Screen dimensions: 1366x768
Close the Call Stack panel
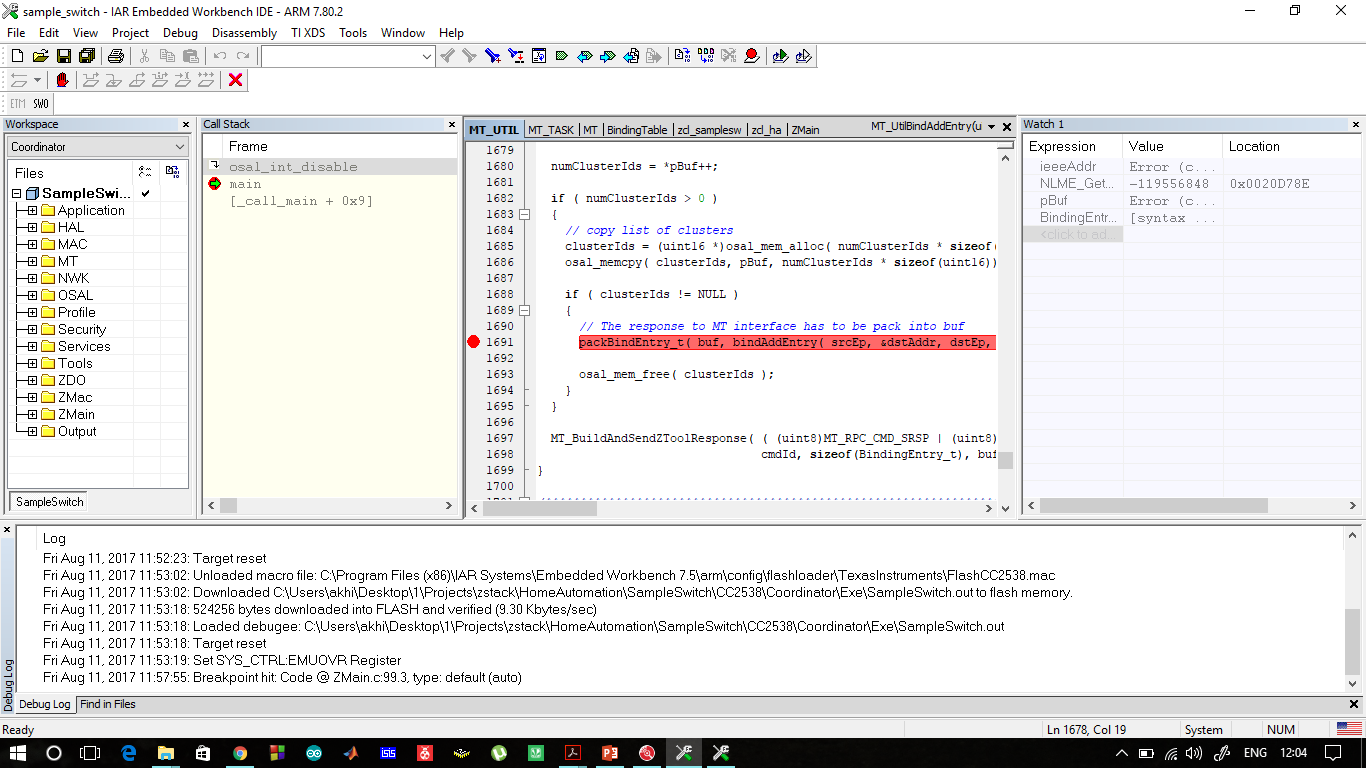point(450,125)
